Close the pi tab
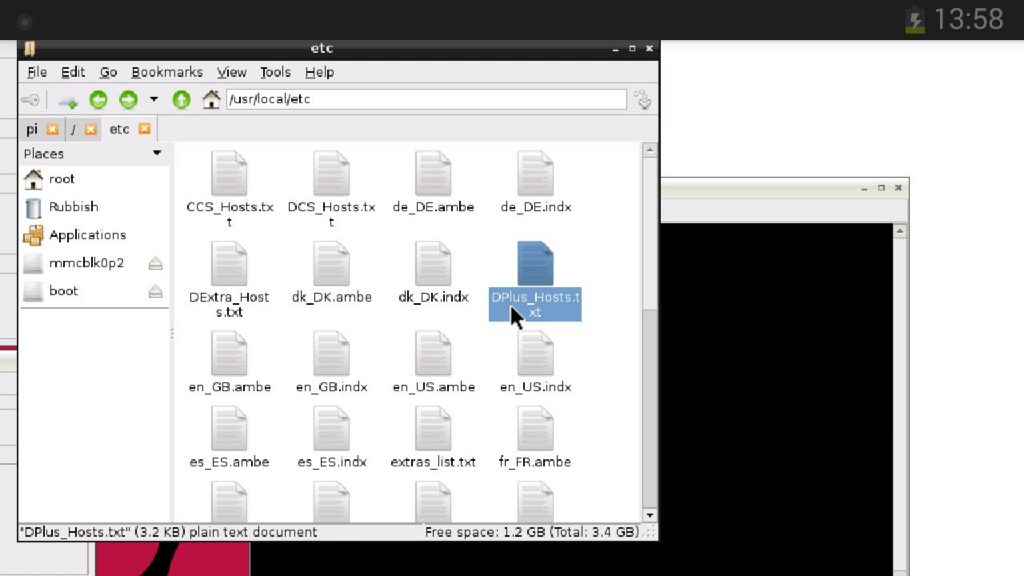 (52, 129)
